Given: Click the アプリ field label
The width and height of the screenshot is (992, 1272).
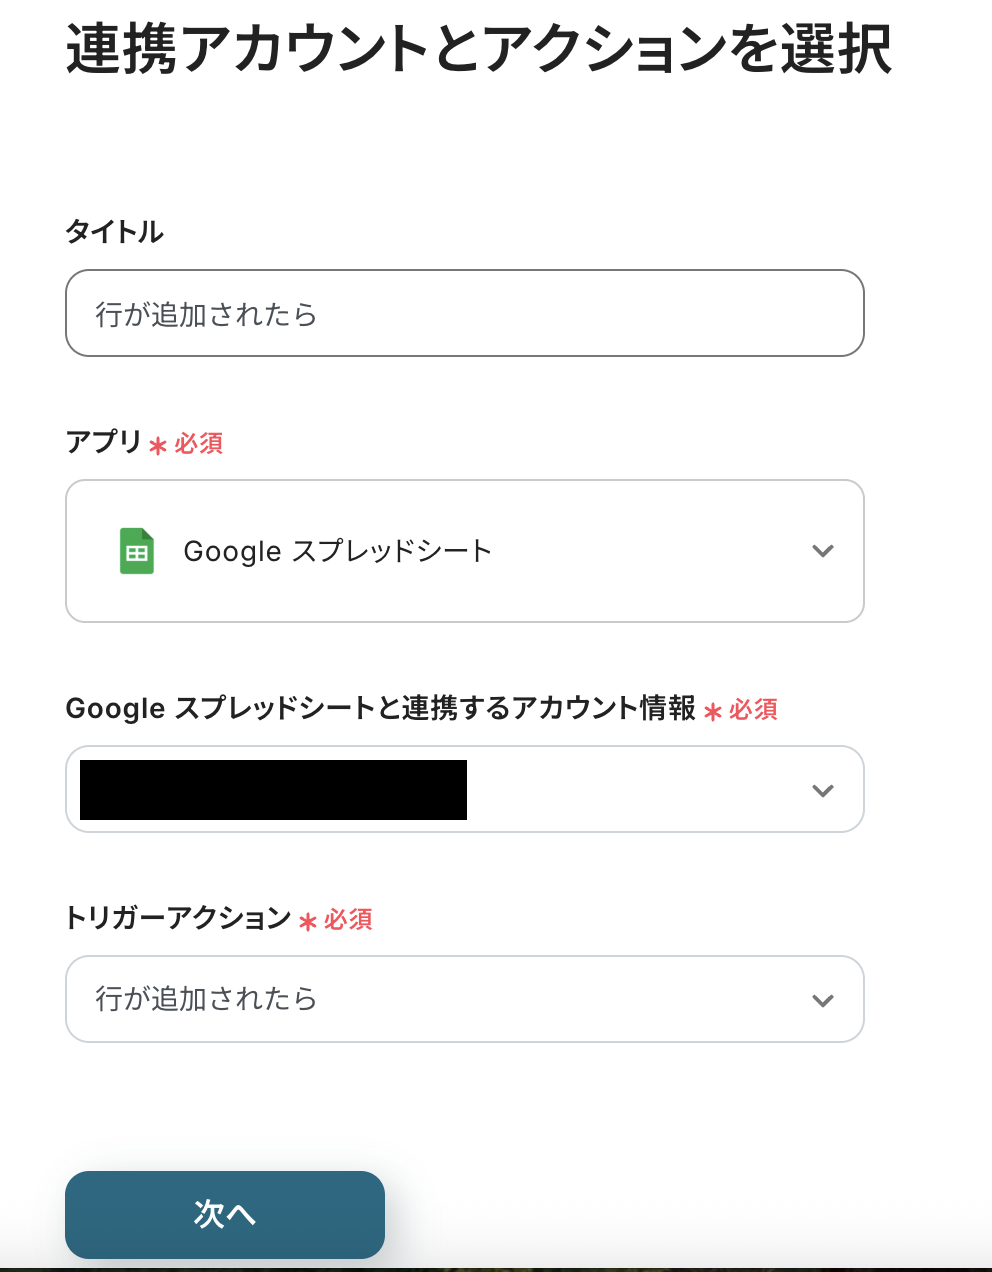Looking at the screenshot, I should (x=103, y=442).
